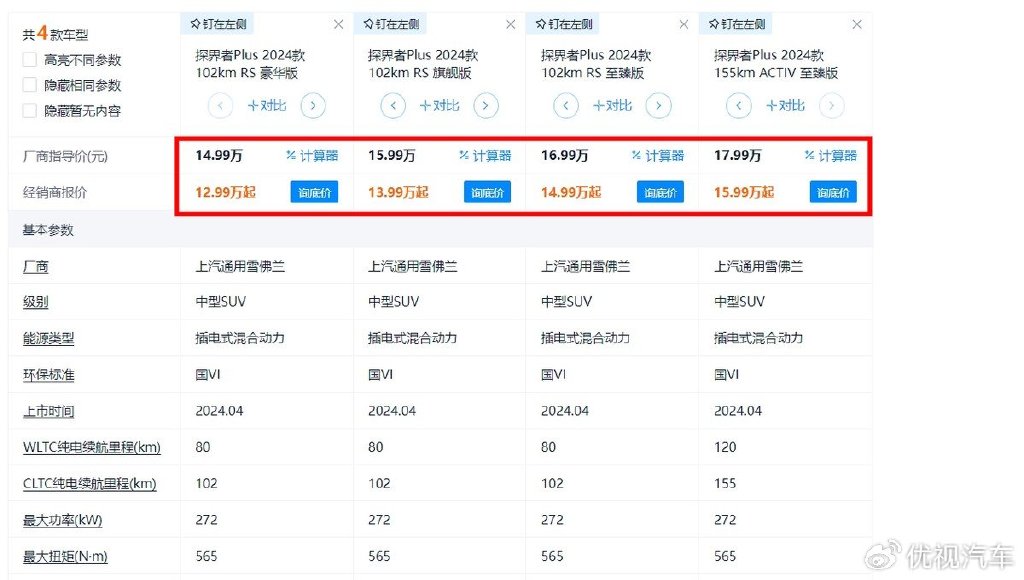Viewport: 1024px width, 580px height.
Task: Go to previous model for 豪华版 column
Action: click(x=220, y=105)
